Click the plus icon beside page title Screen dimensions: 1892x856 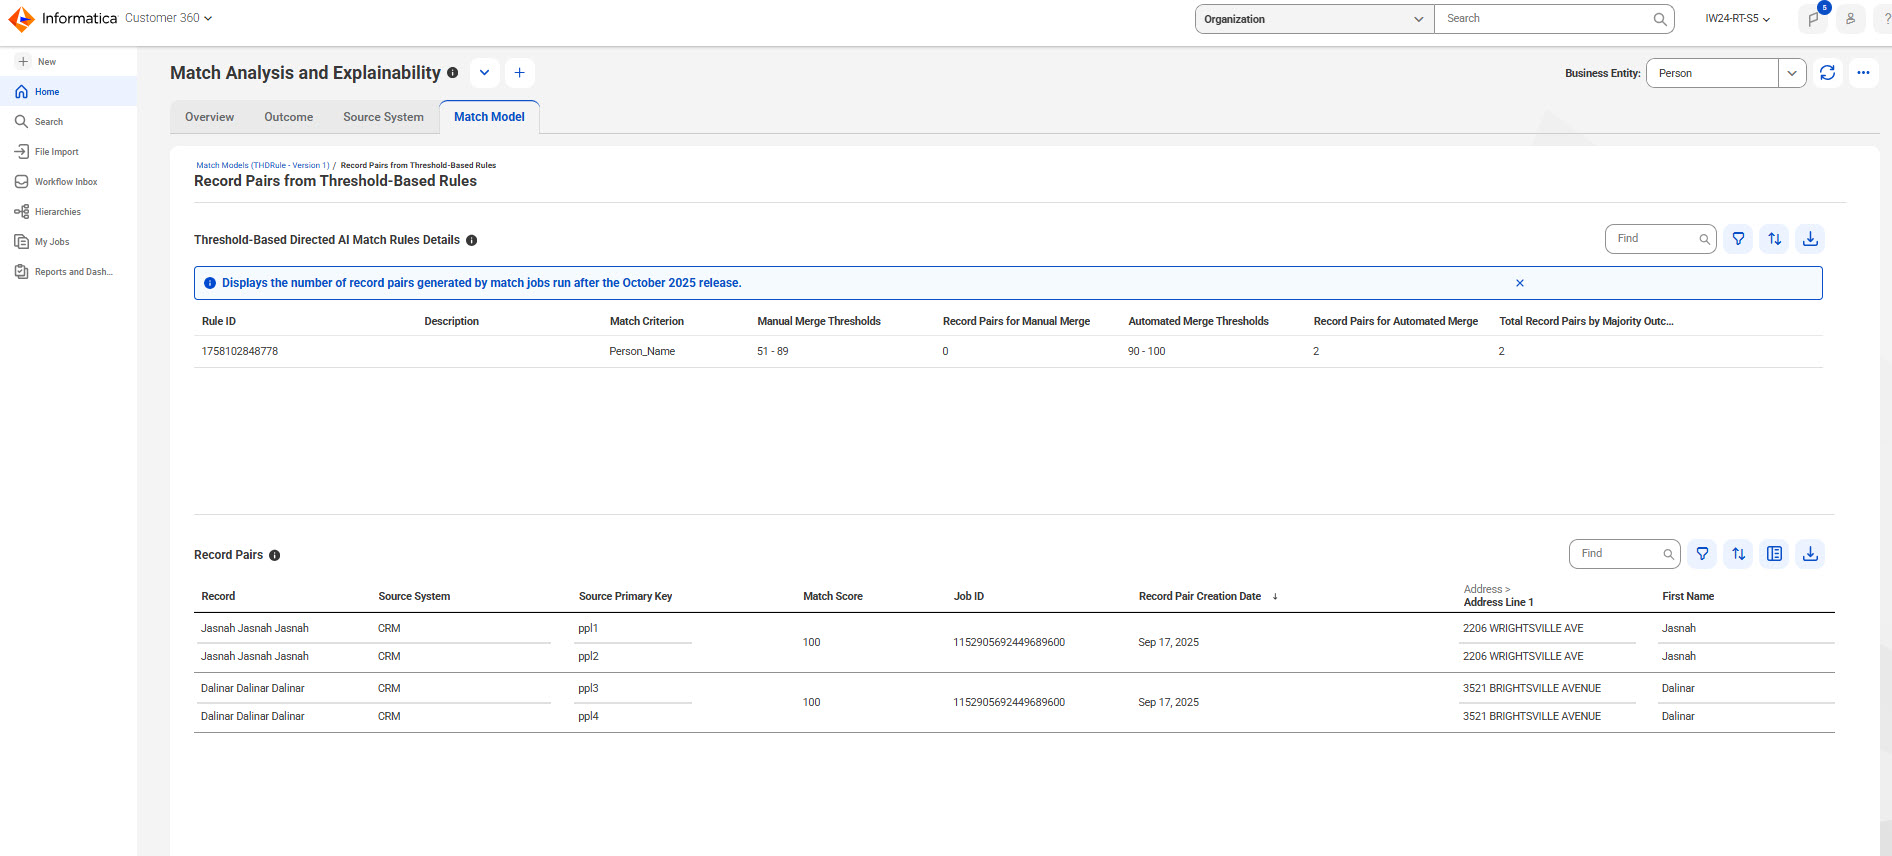pyautogui.click(x=519, y=73)
